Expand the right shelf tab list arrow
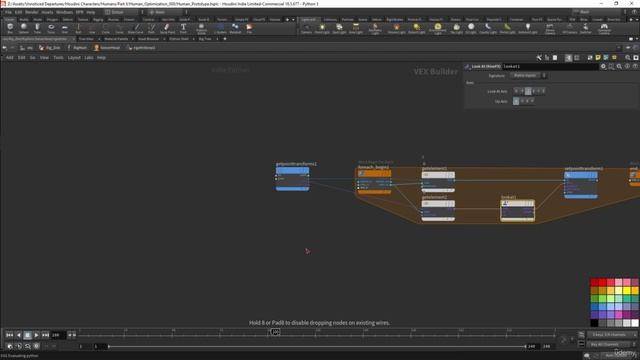 (636, 19)
